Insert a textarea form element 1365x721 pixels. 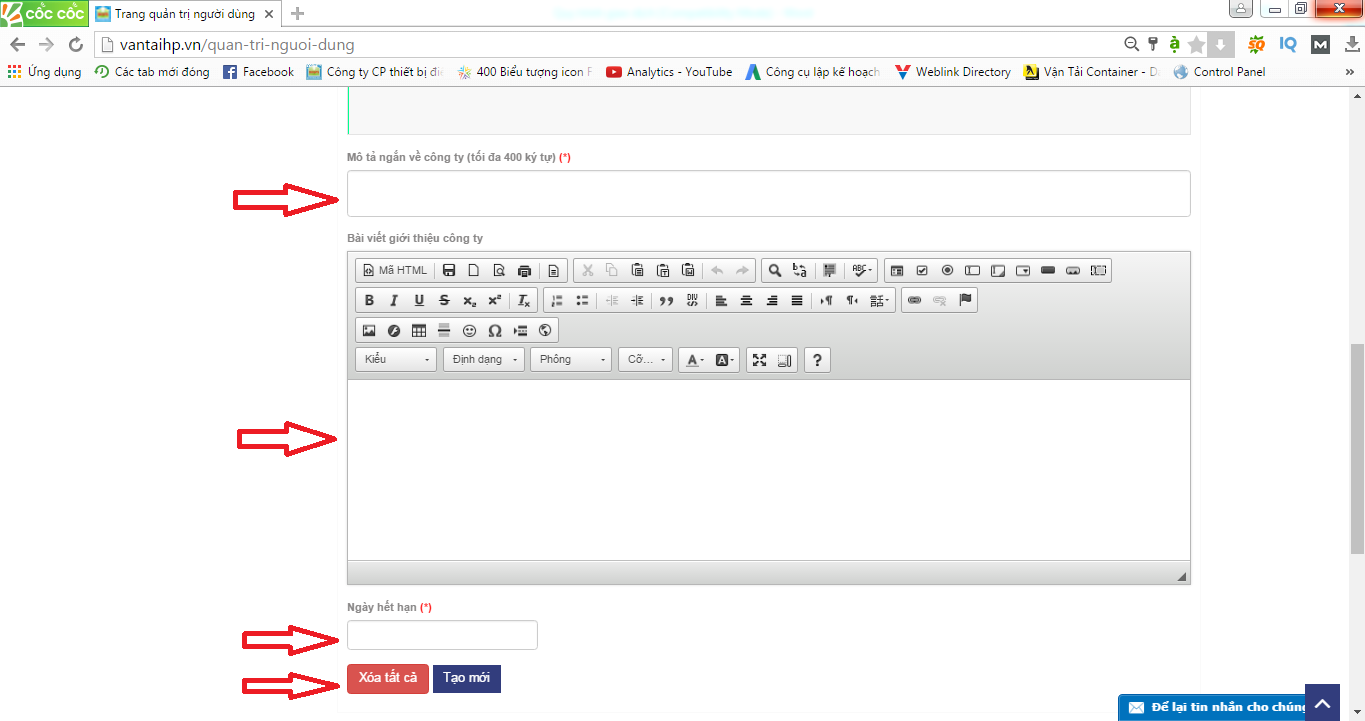point(998,271)
